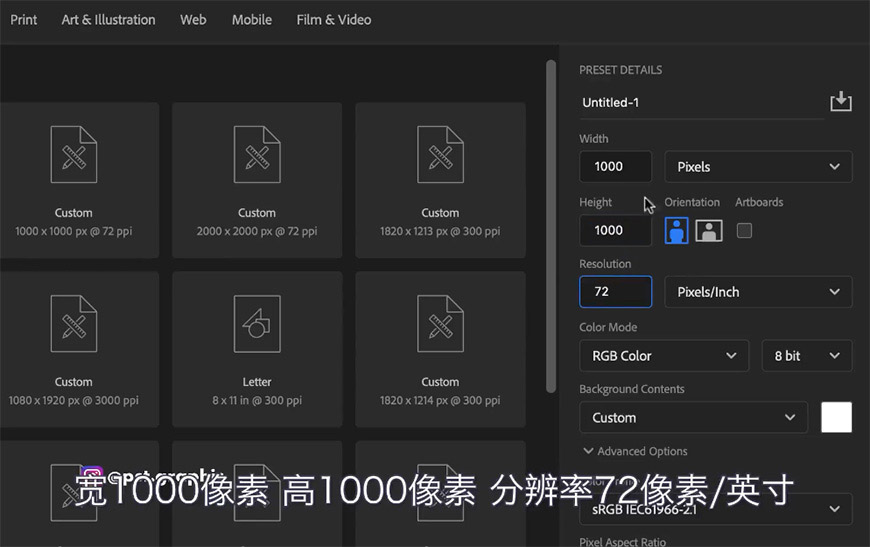870x547 pixels.
Task: Click the Background Contents label
Action: tap(631, 389)
